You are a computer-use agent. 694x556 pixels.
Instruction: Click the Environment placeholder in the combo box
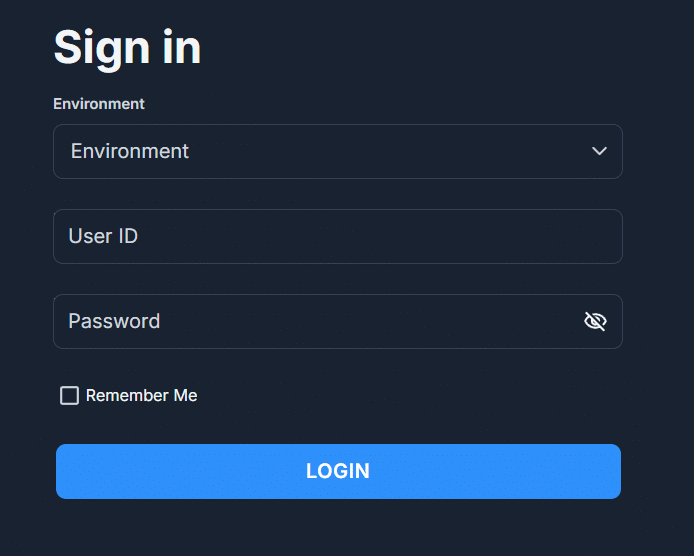130,151
